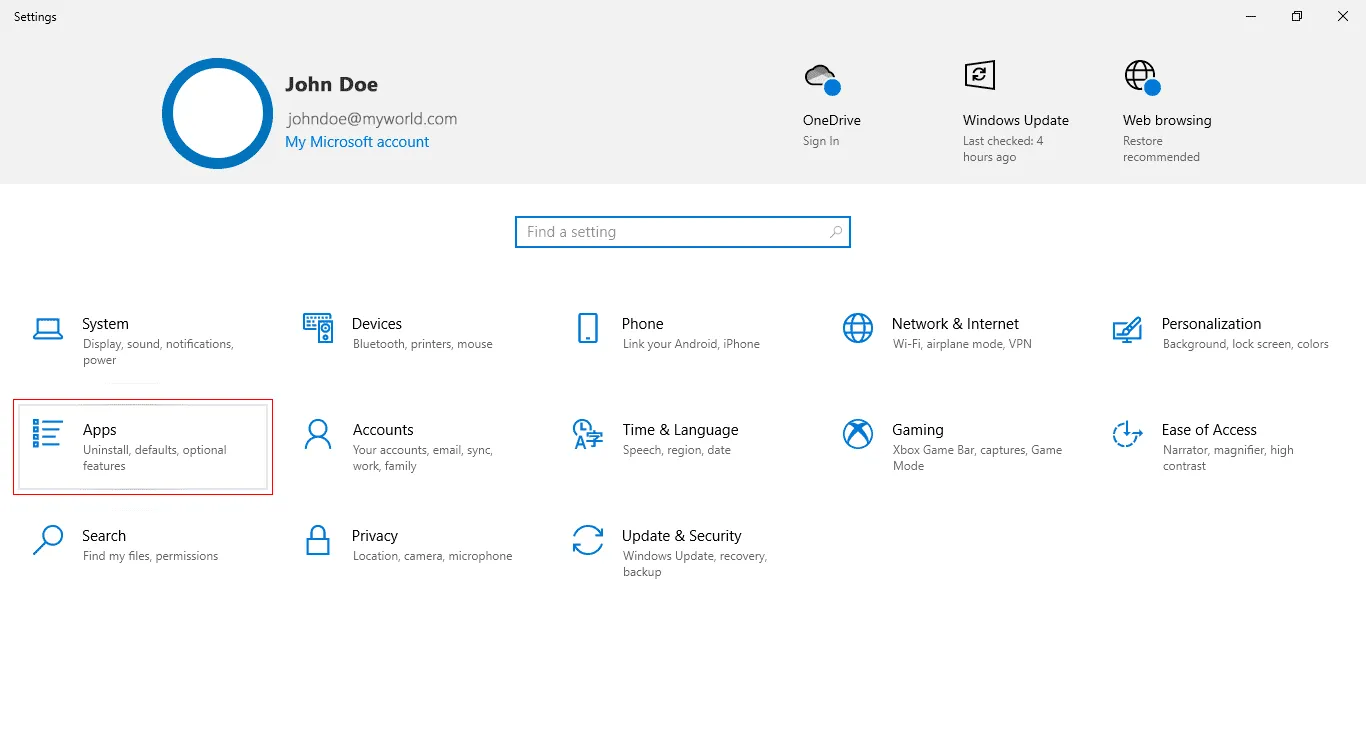Open the System settings laptop icon
Viewport: 1366px width, 738px height.
(x=48, y=328)
